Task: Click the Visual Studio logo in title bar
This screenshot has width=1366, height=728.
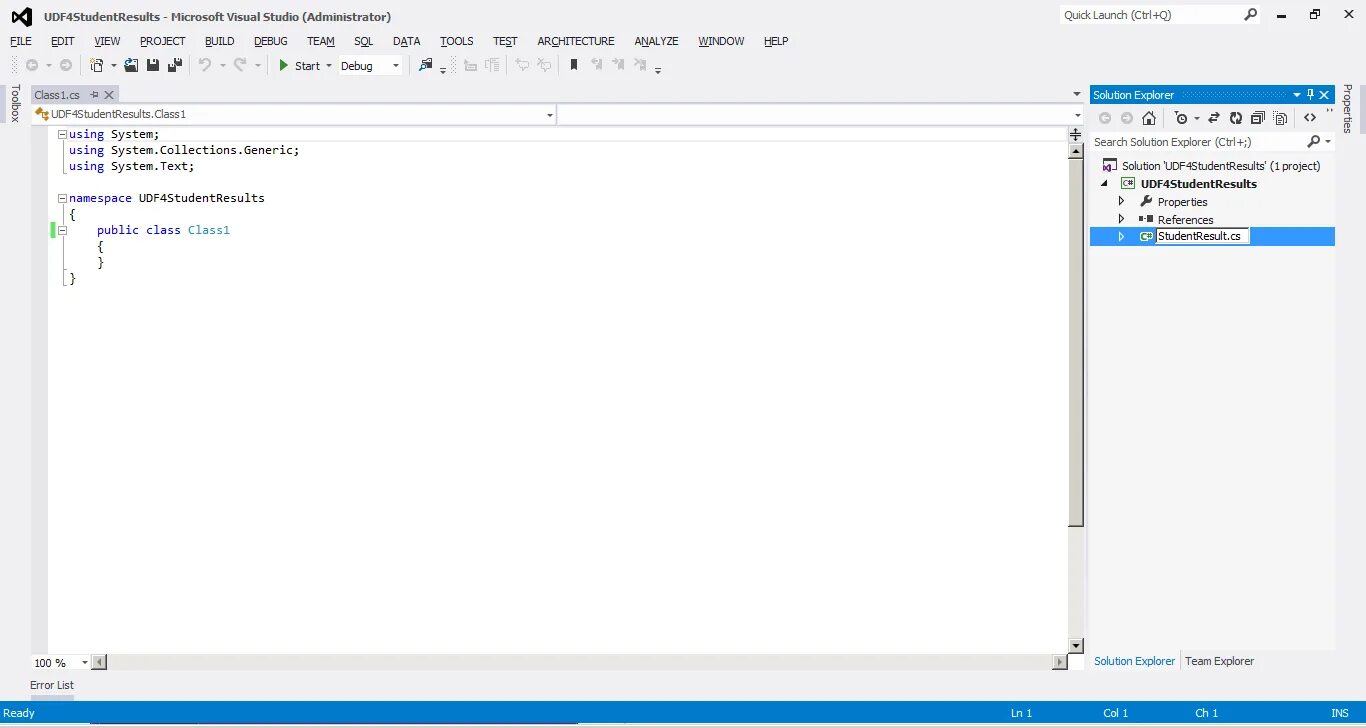Action: [x=21, y=16]
